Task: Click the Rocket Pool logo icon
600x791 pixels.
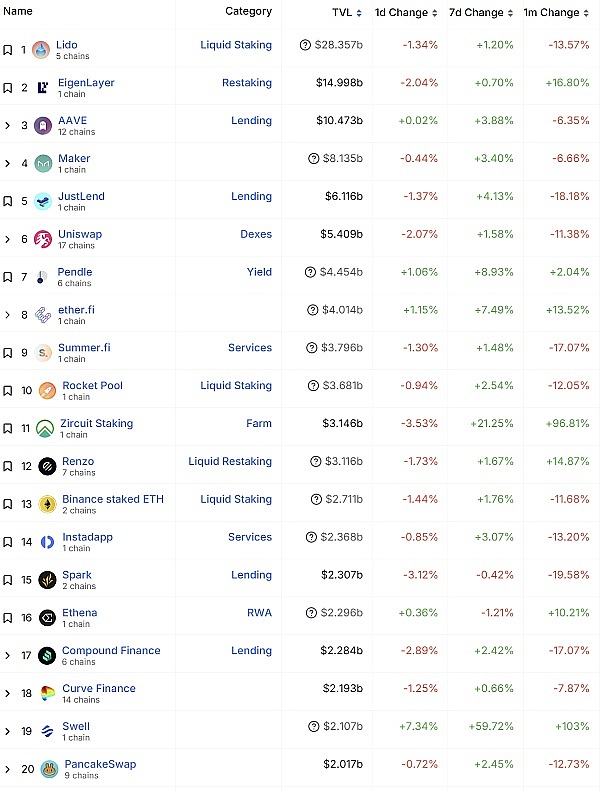Action: 46,391
